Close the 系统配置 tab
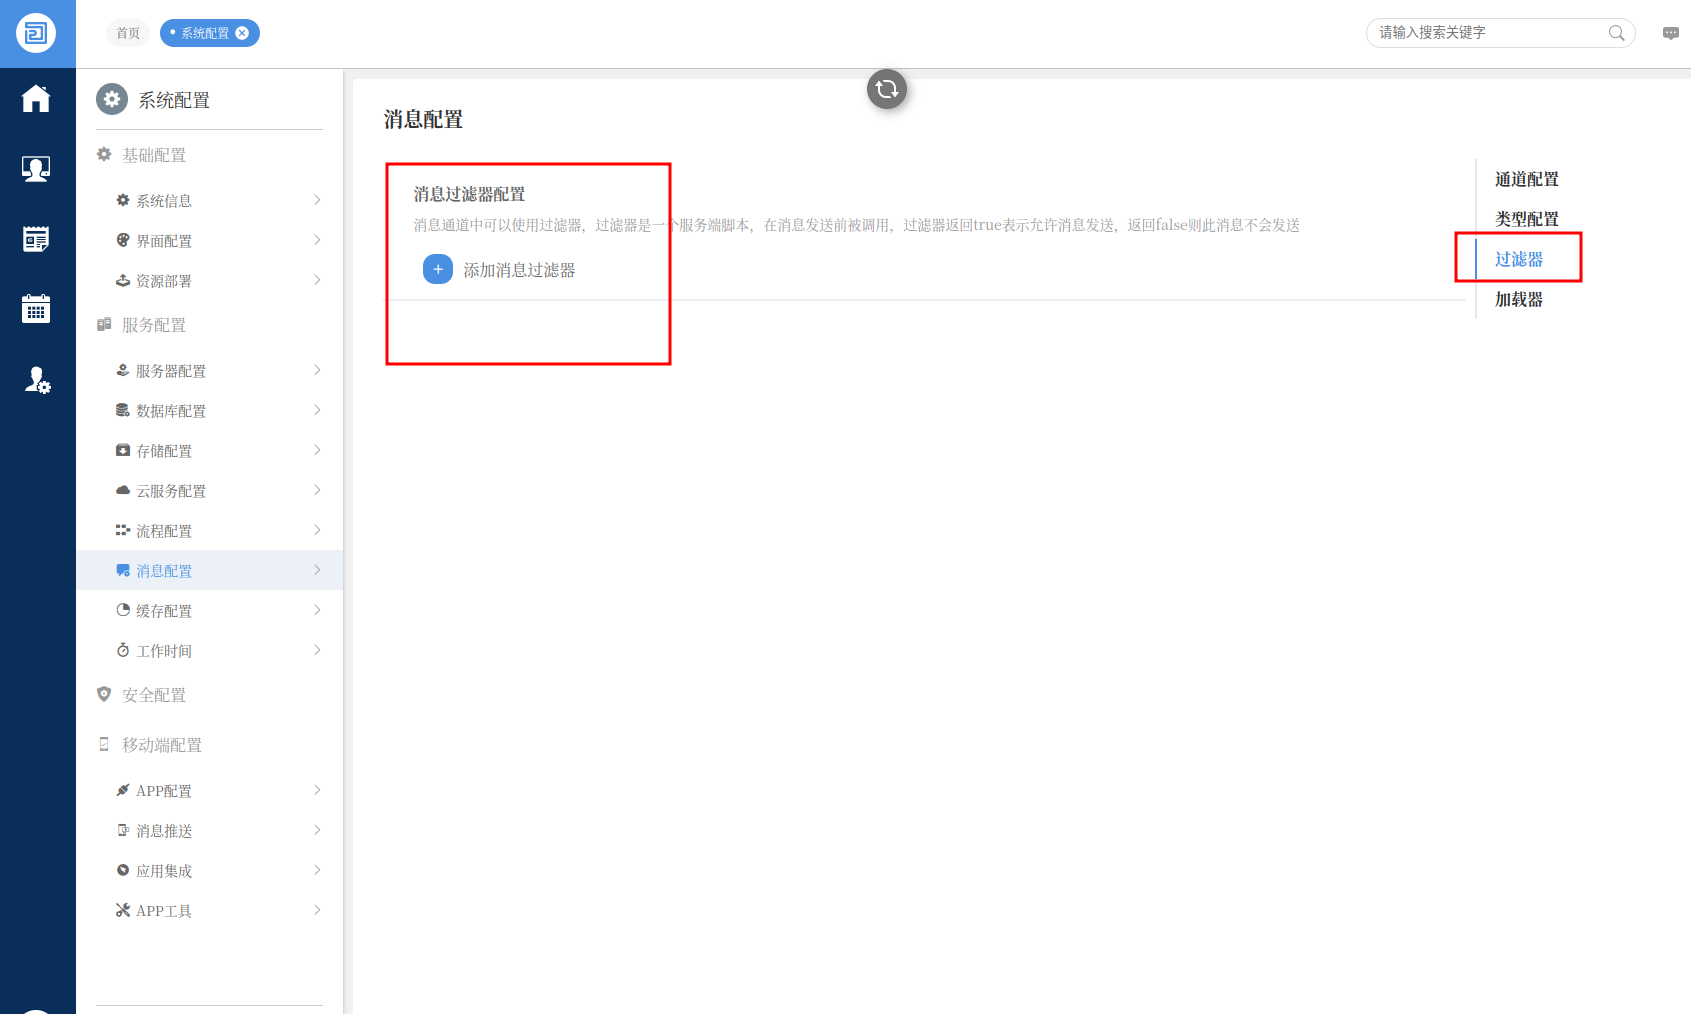The image size is (1691, 1014). (x=242, y=33)
